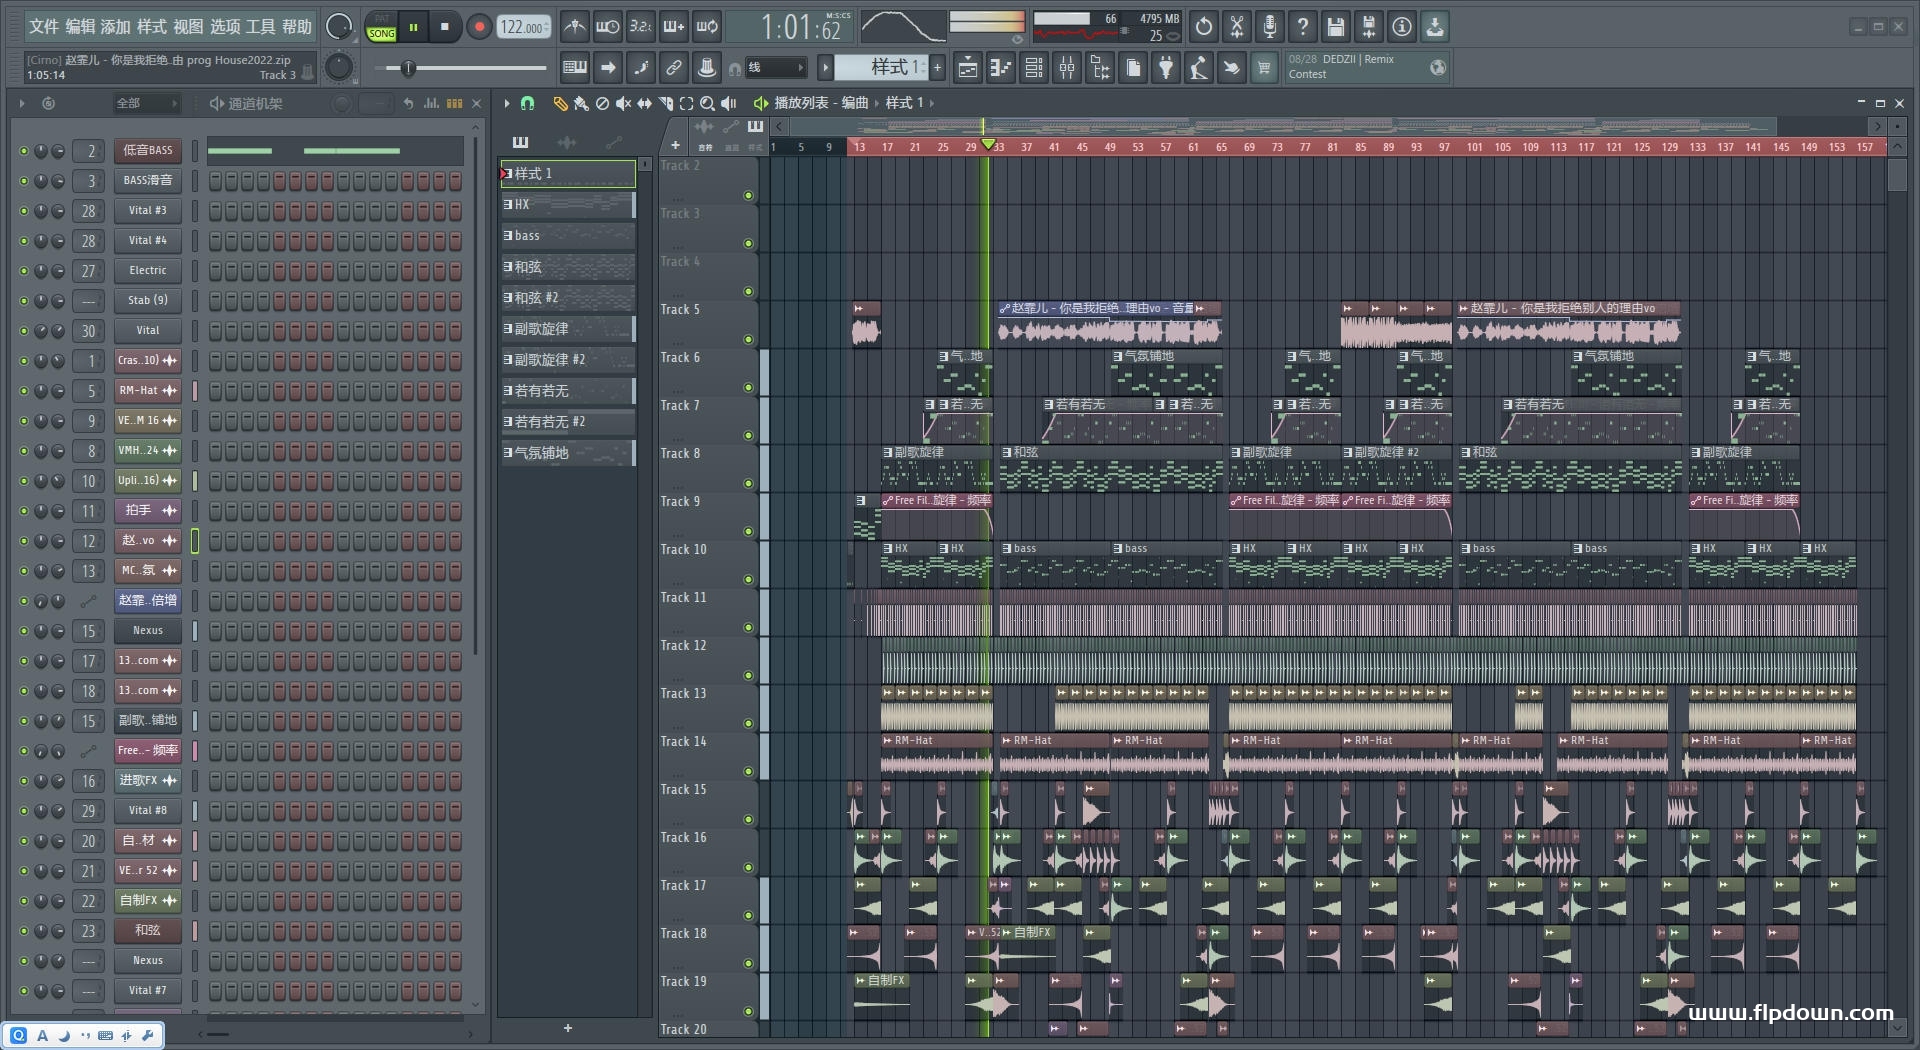Click the save project floppy icon
Image resolution: width=1920 pixels, height=1050 pixels.
(1335, 27)
